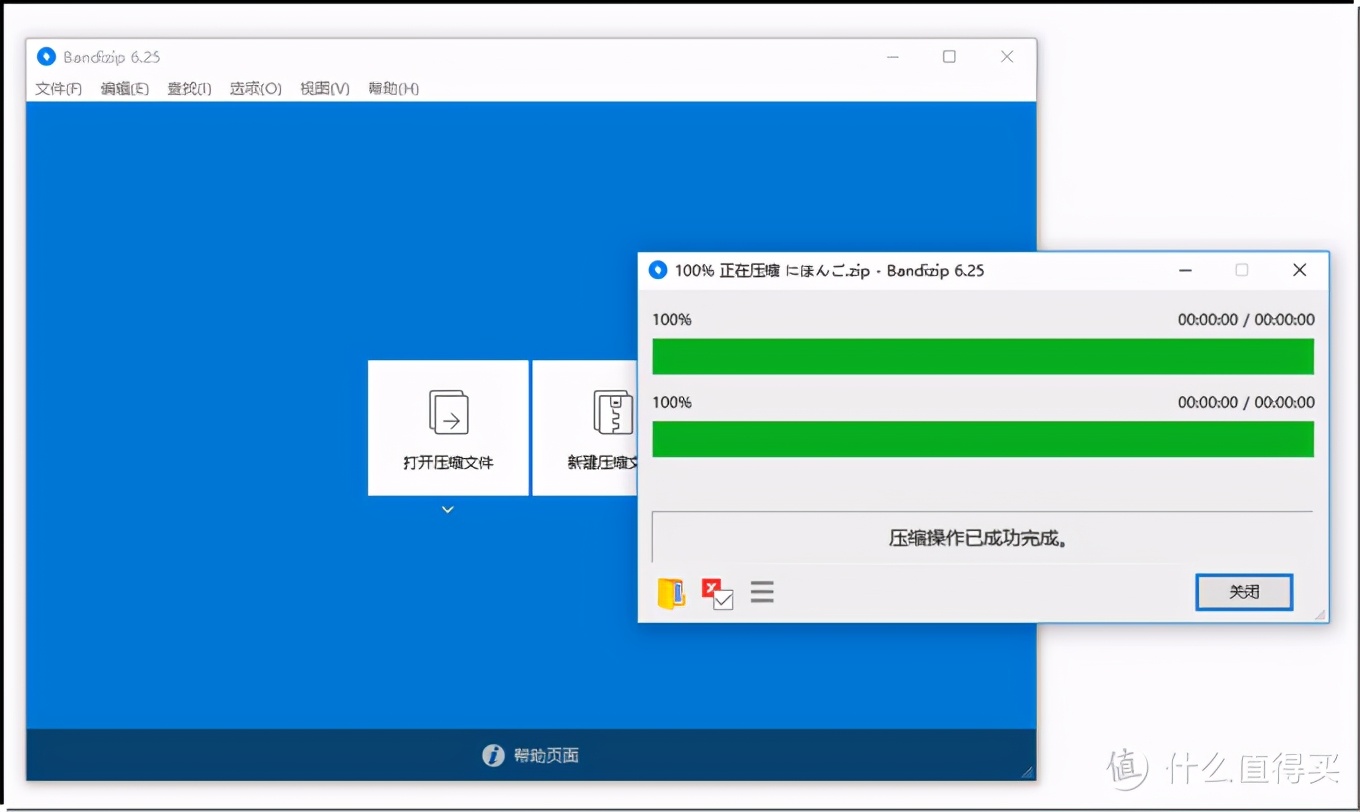Expand the chevron under the Open Archive tile
Viewport: 1360px width, 812px height.
[x=447, y=510]
